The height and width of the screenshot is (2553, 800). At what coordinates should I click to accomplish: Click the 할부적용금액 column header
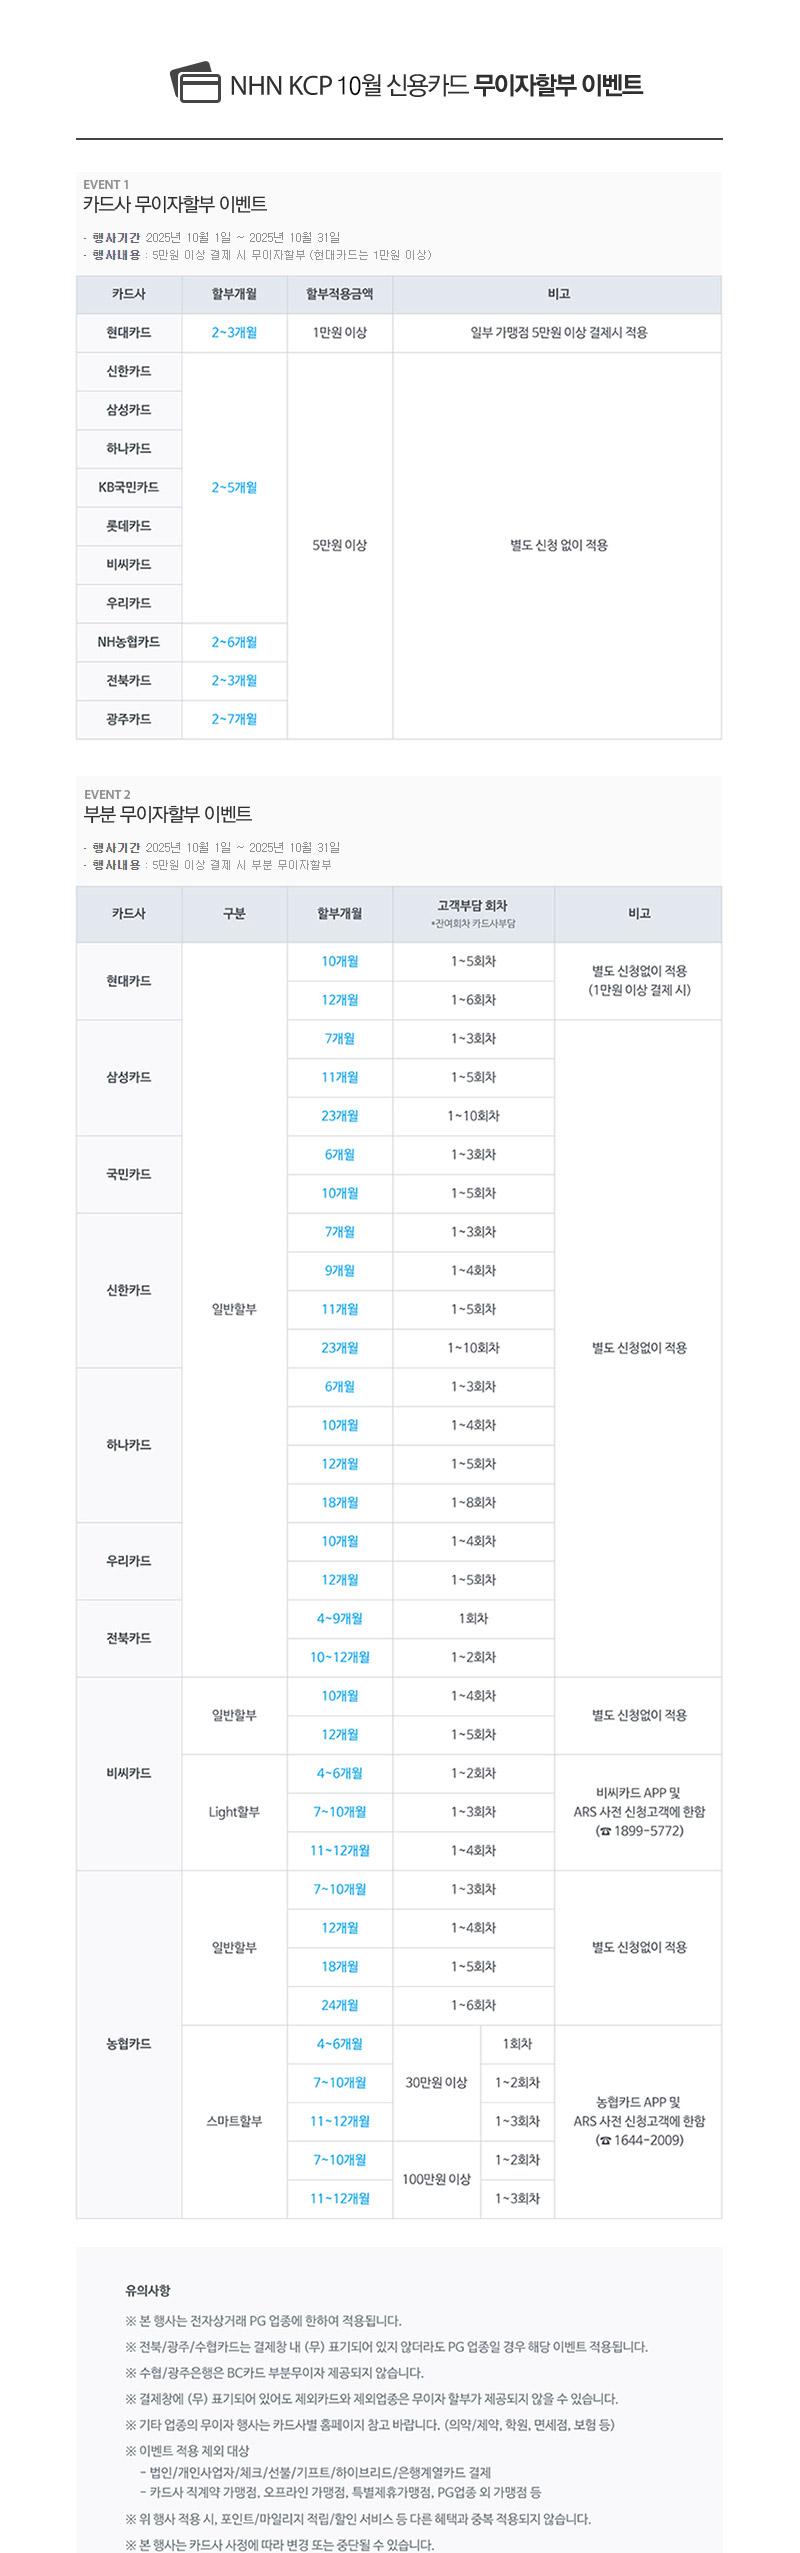pyautogui.click(x=340, y=294)
